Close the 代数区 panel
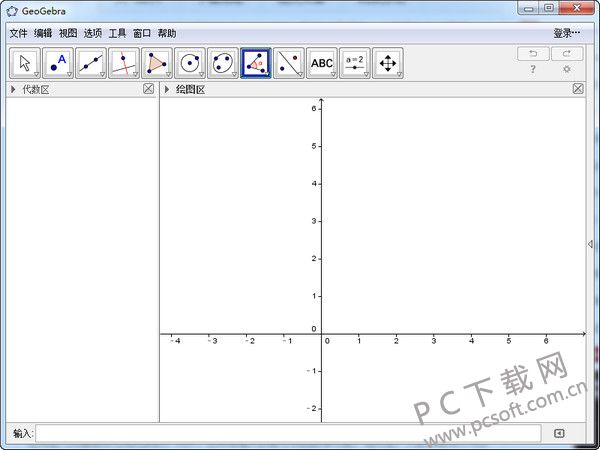Viewport: 600px width, 450px height. click(x=148, y=89)
